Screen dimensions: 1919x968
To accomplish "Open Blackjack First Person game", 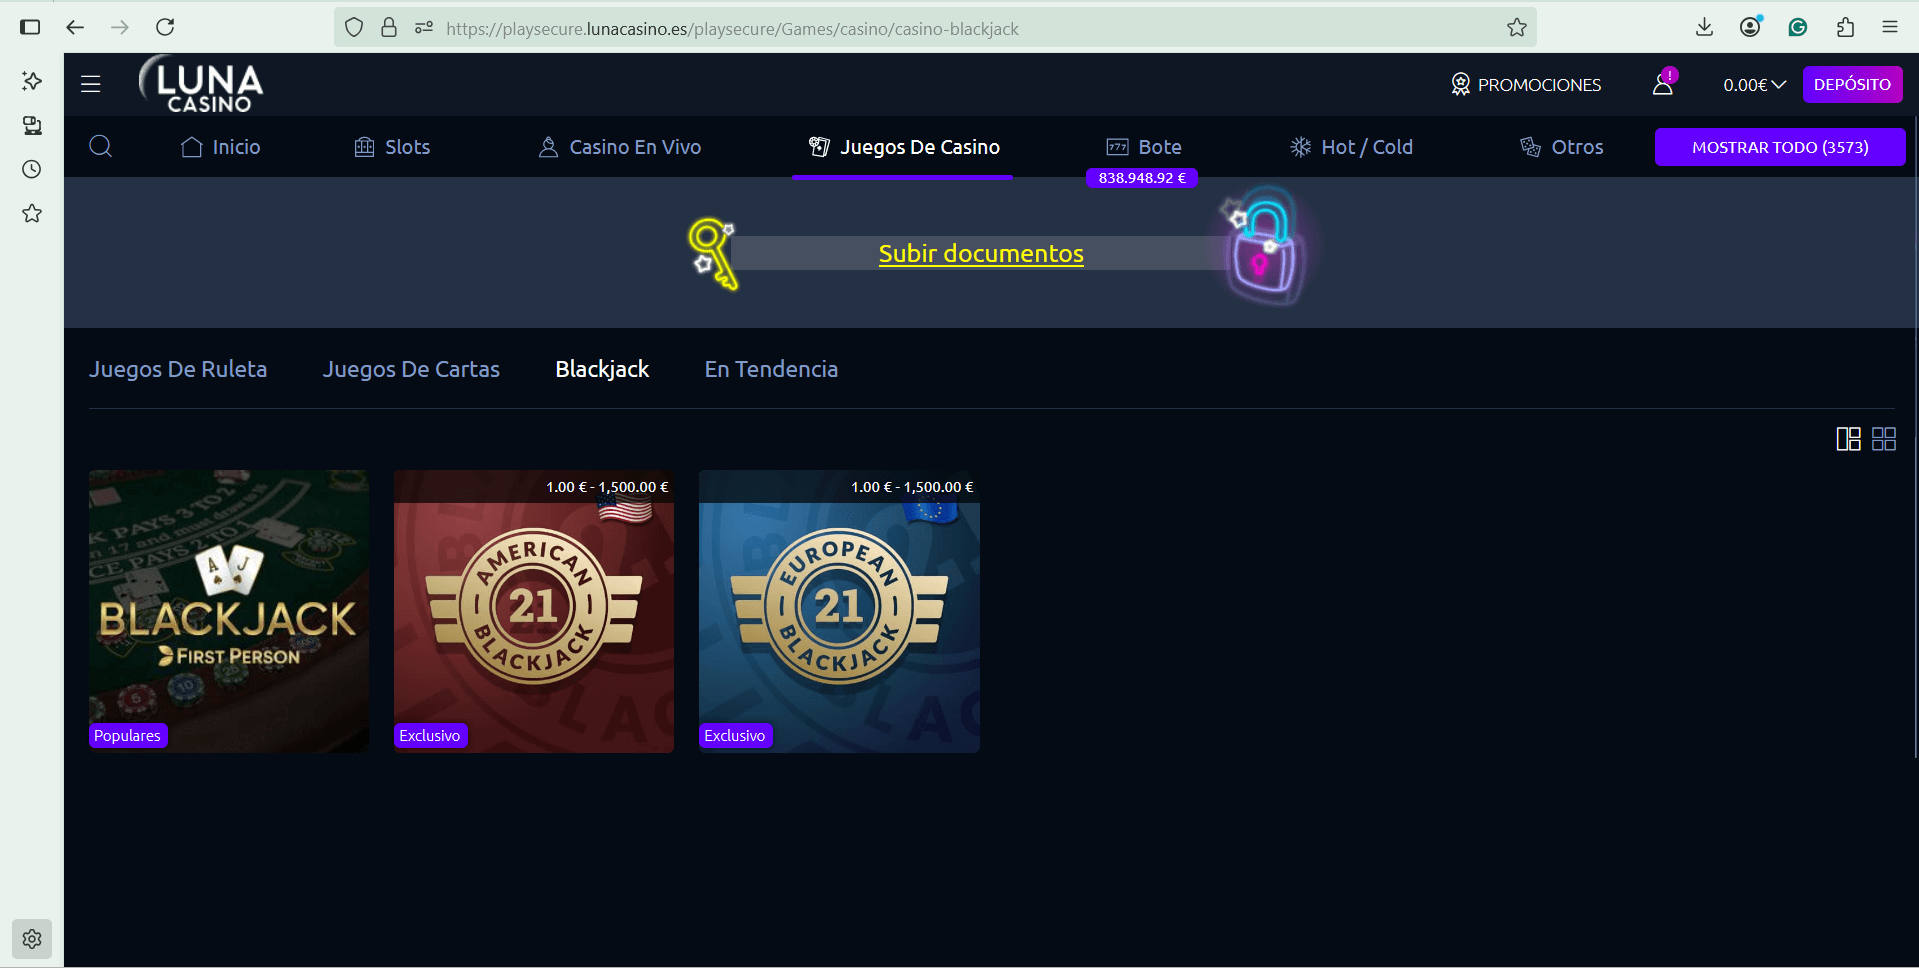I will click(x=229, y=611).
